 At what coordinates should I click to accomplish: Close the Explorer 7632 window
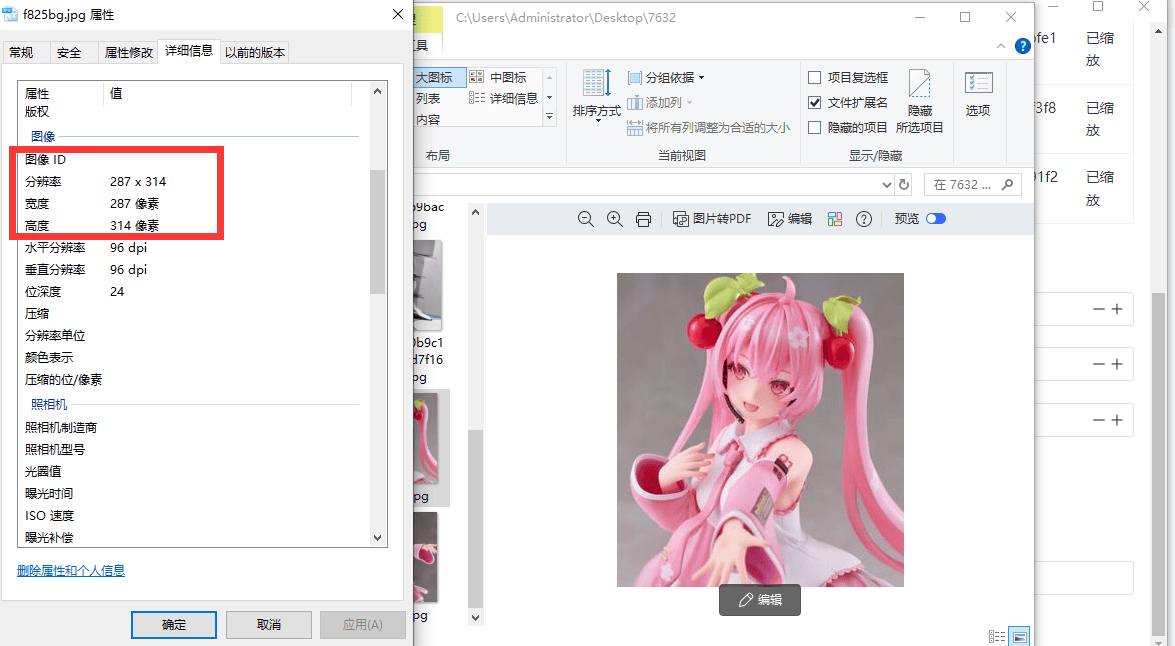click(1011, 16)
